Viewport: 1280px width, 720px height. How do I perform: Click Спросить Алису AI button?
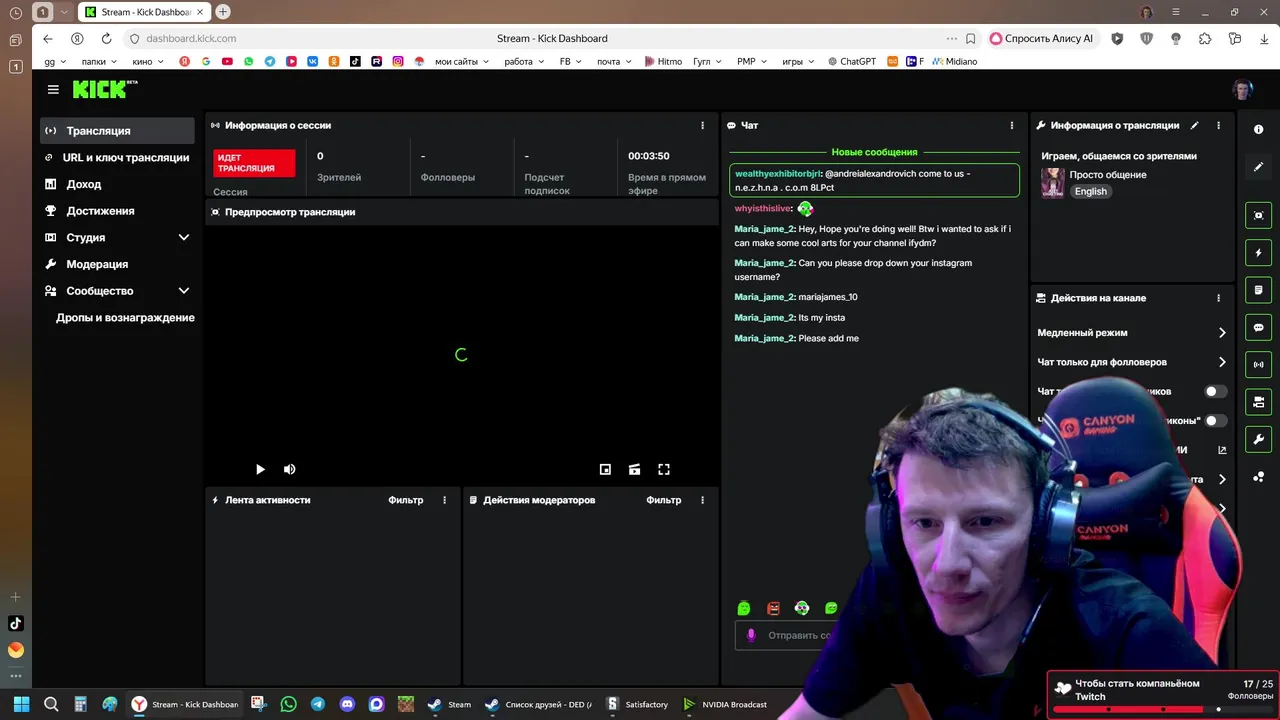point(1041,38)
